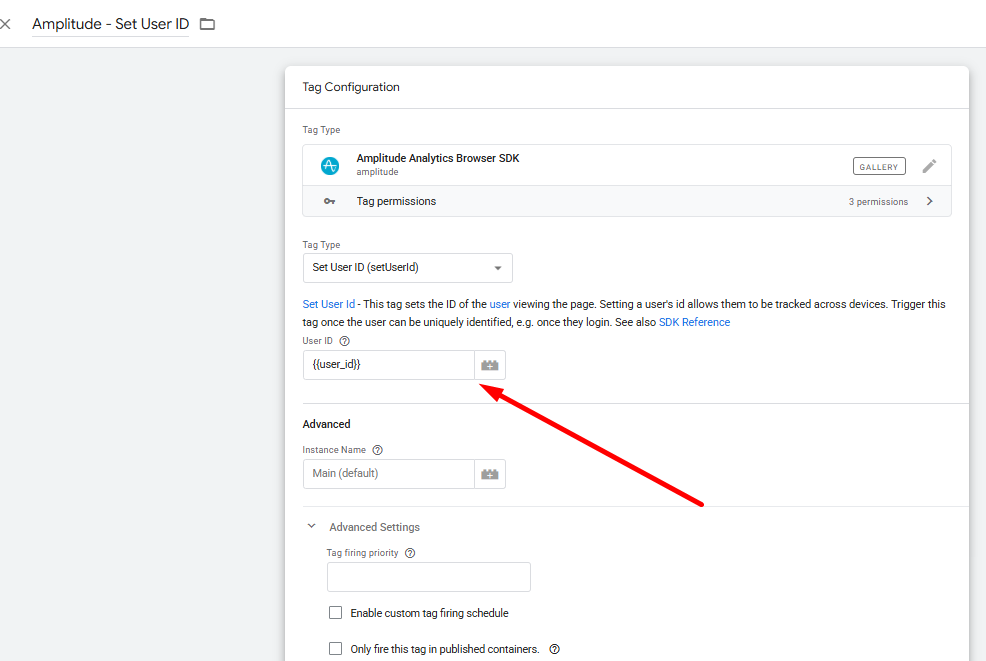Check Only fire this tag in published containers

(x=336, y=649)
